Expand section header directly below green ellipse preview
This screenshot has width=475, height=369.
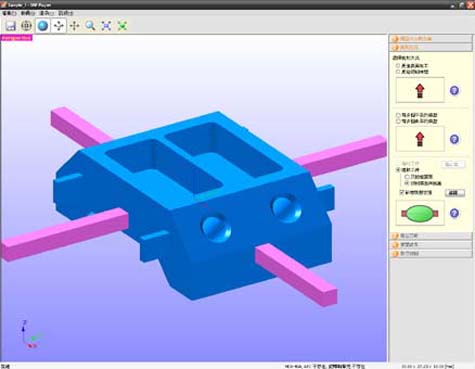point(431,236)
